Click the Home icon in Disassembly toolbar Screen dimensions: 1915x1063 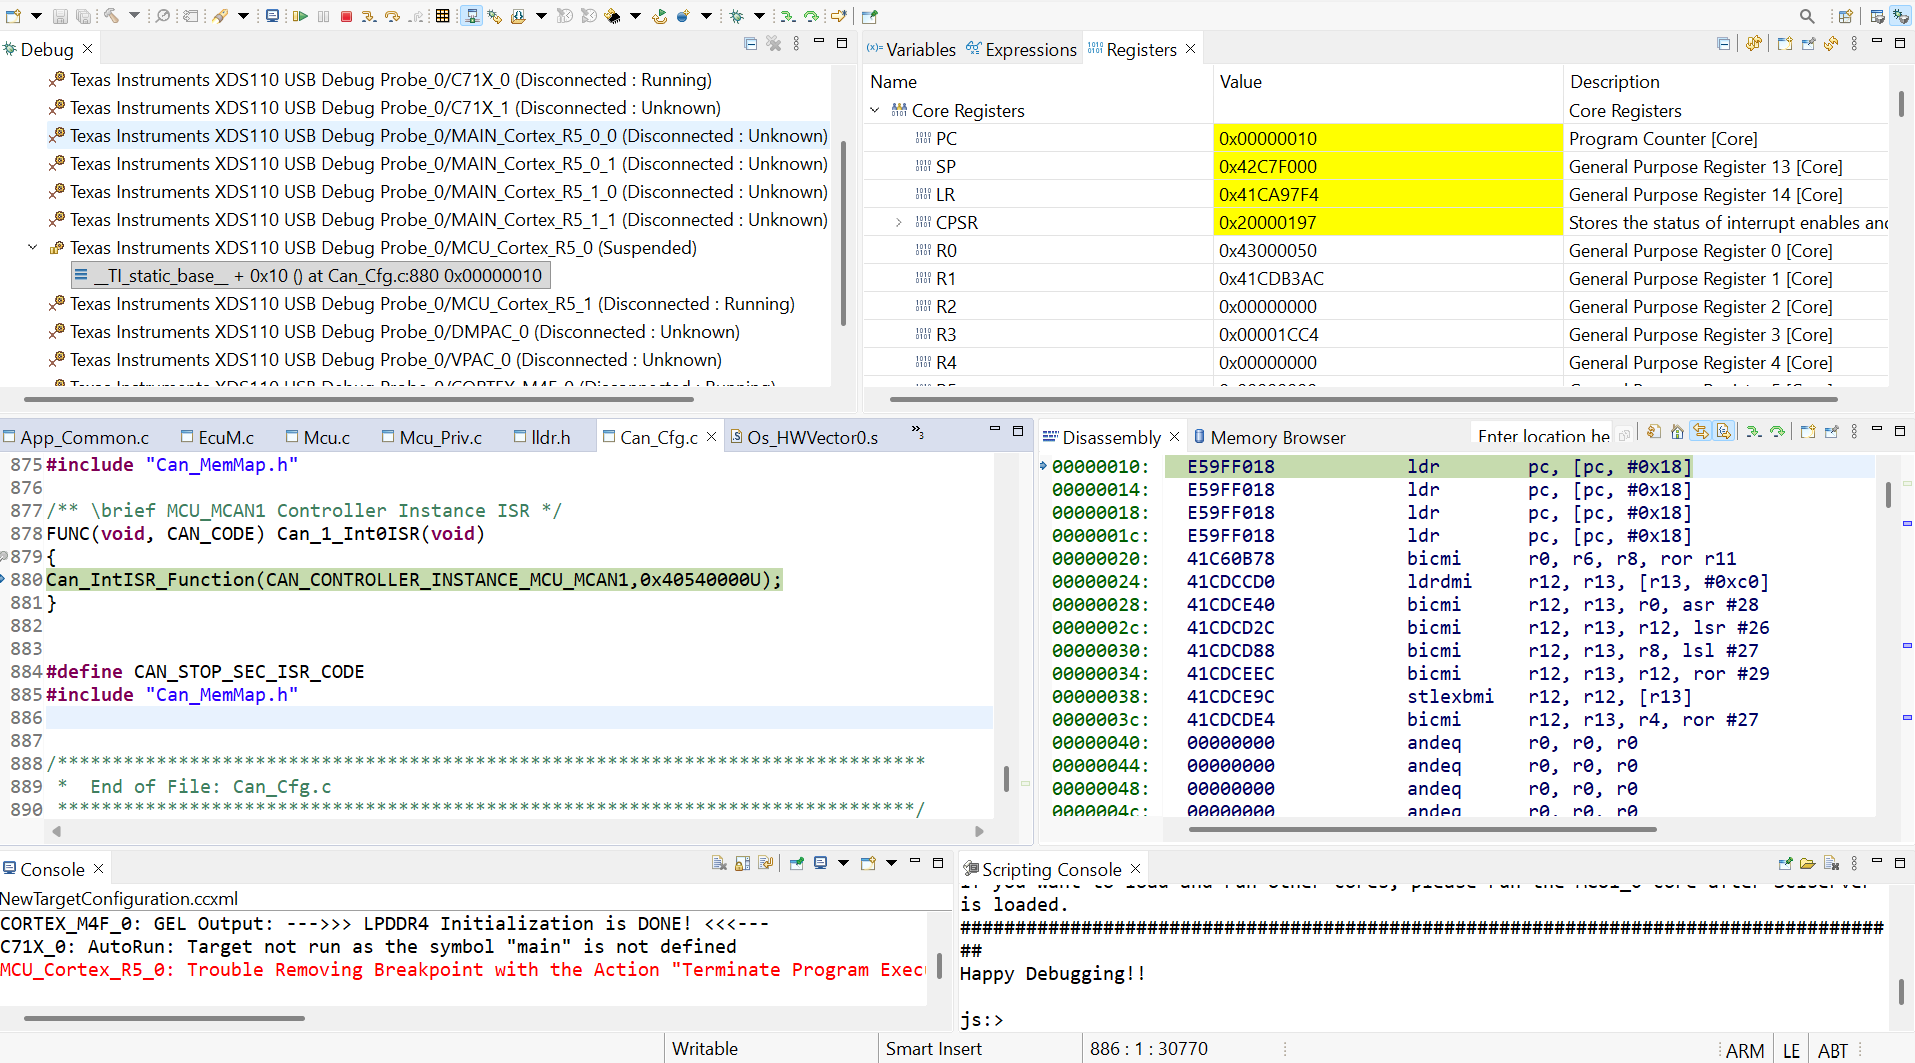pos(1677,432)
